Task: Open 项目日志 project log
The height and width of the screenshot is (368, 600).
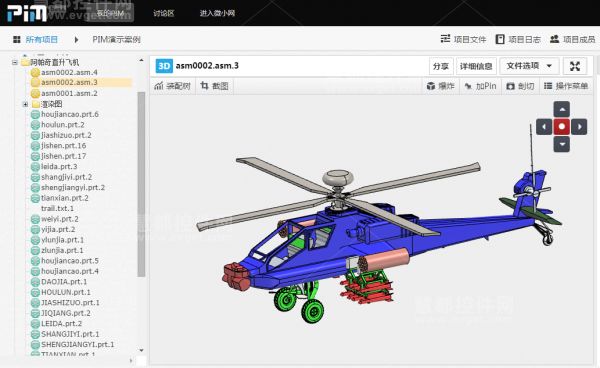Action: pyautogui.click(x=518, y=39)
